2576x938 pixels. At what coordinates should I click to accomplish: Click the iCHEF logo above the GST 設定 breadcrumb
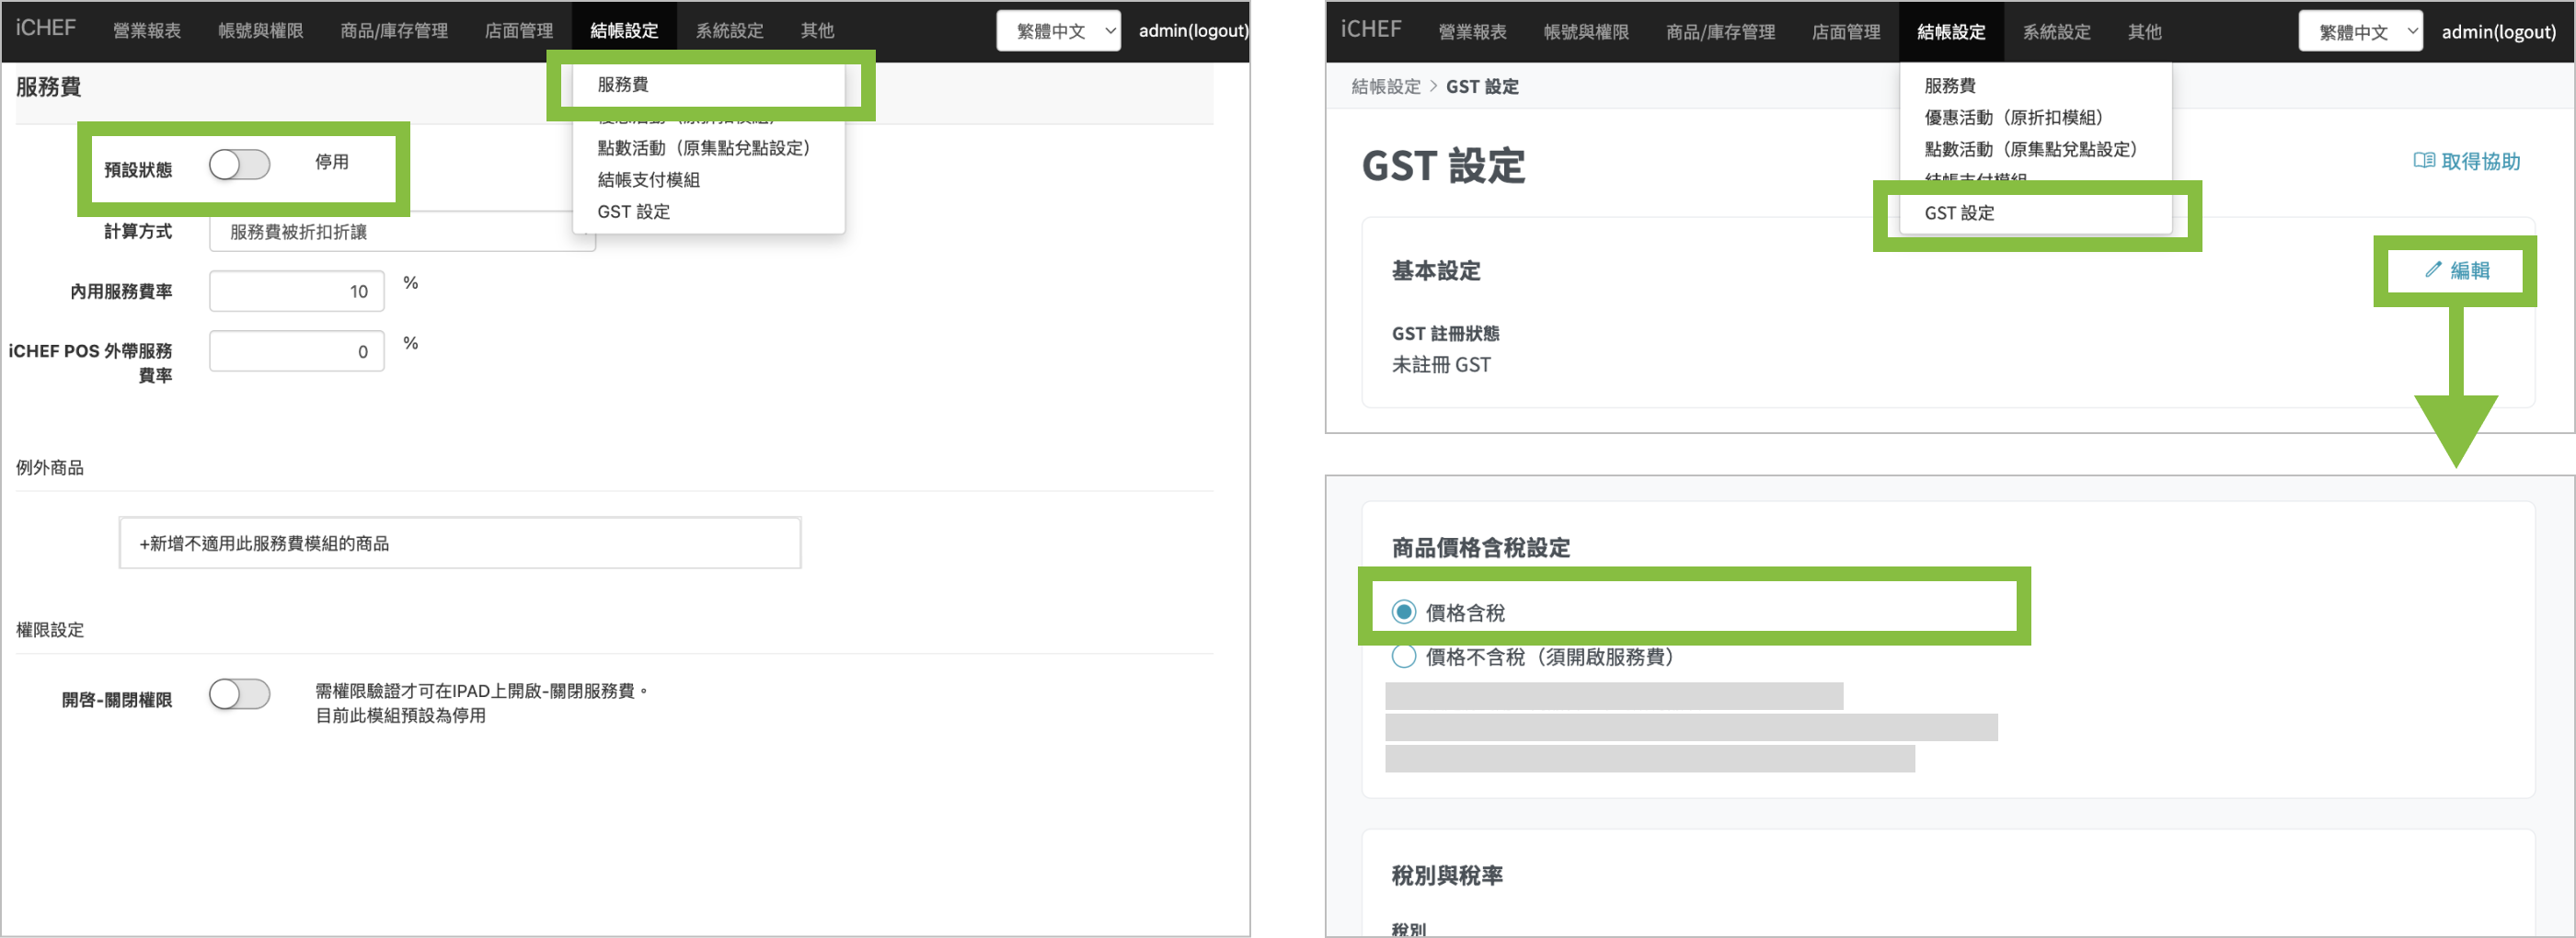pyautogui.click(x=1371, y=29)
